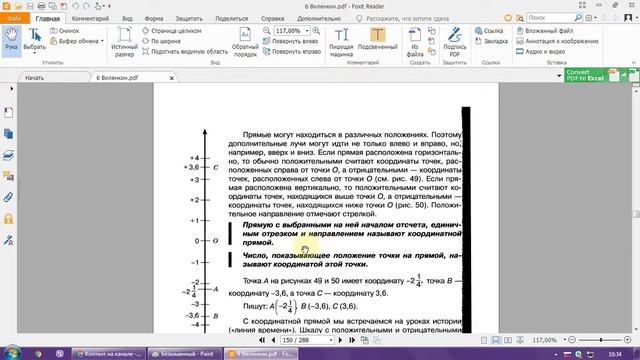Insert a Link (Ссылка)
This screenshot has height=360, width=640.
point(489,31)
